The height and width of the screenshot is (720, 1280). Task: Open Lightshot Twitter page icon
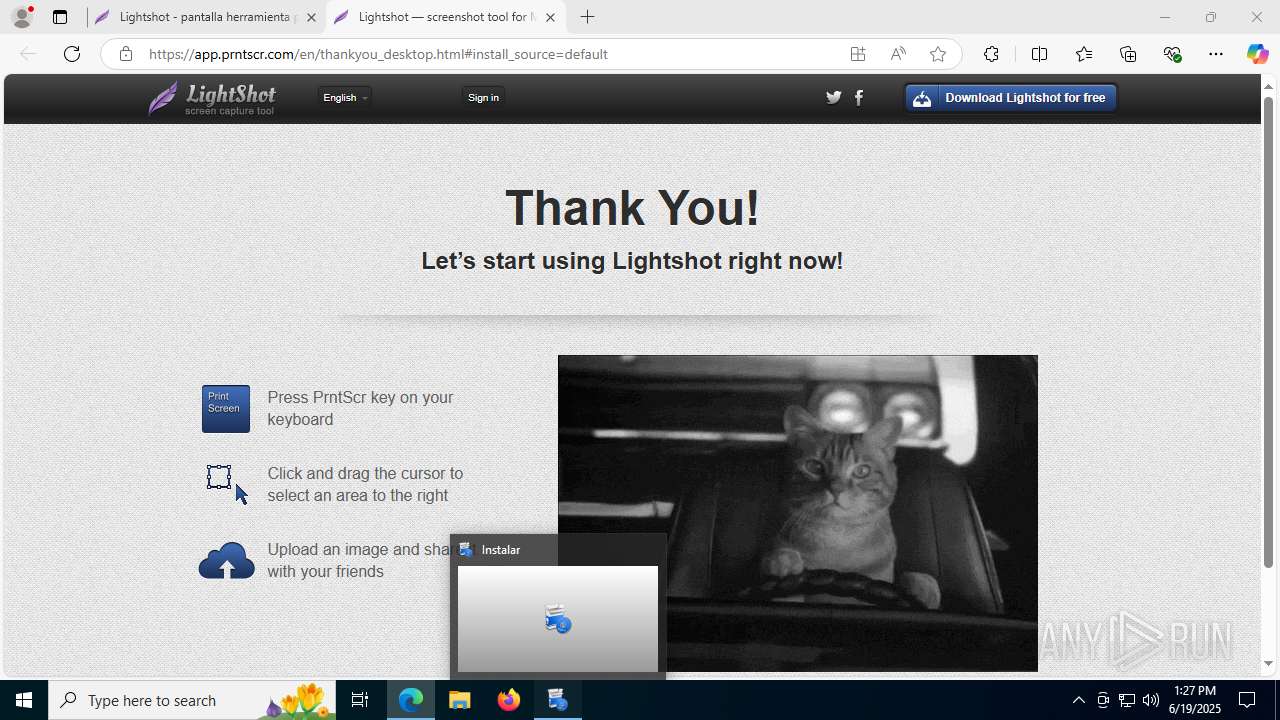[x=834, y=97]
